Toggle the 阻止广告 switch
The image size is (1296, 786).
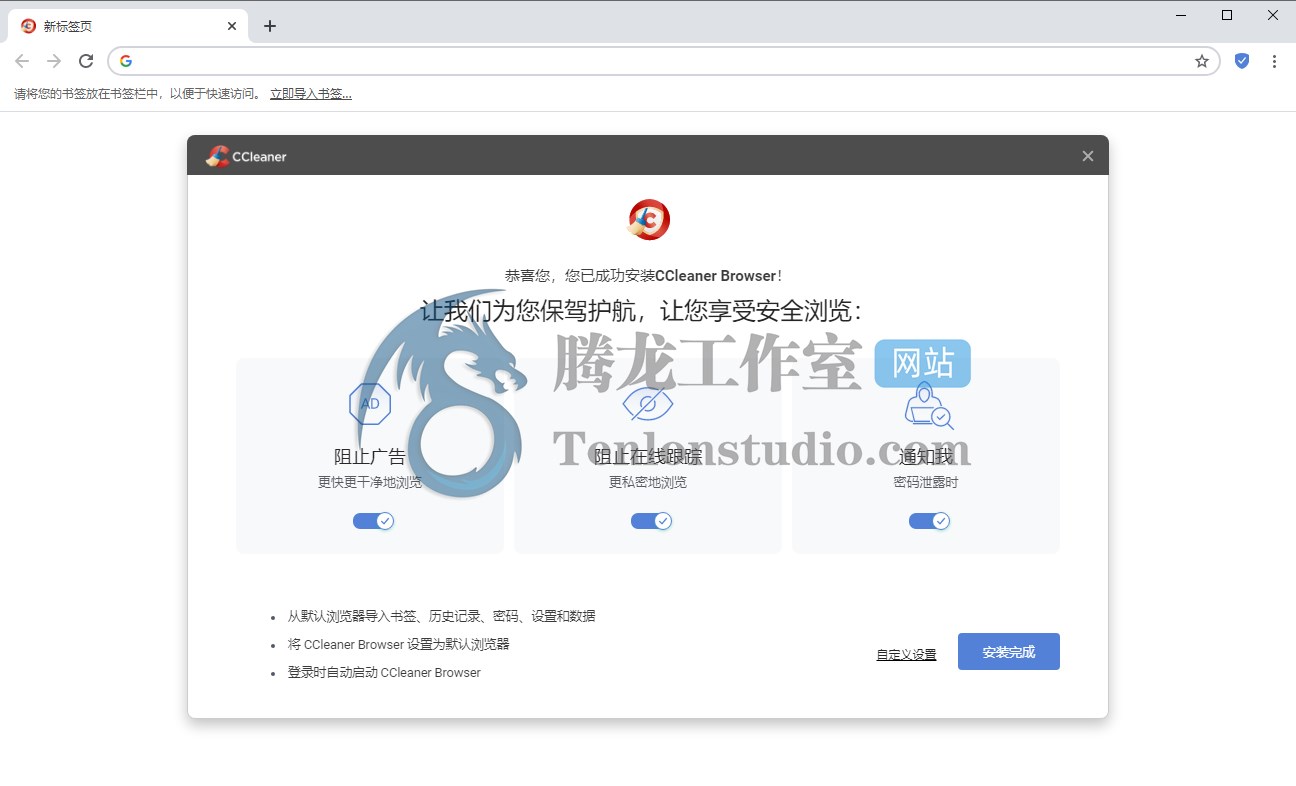tap(373, 521)
